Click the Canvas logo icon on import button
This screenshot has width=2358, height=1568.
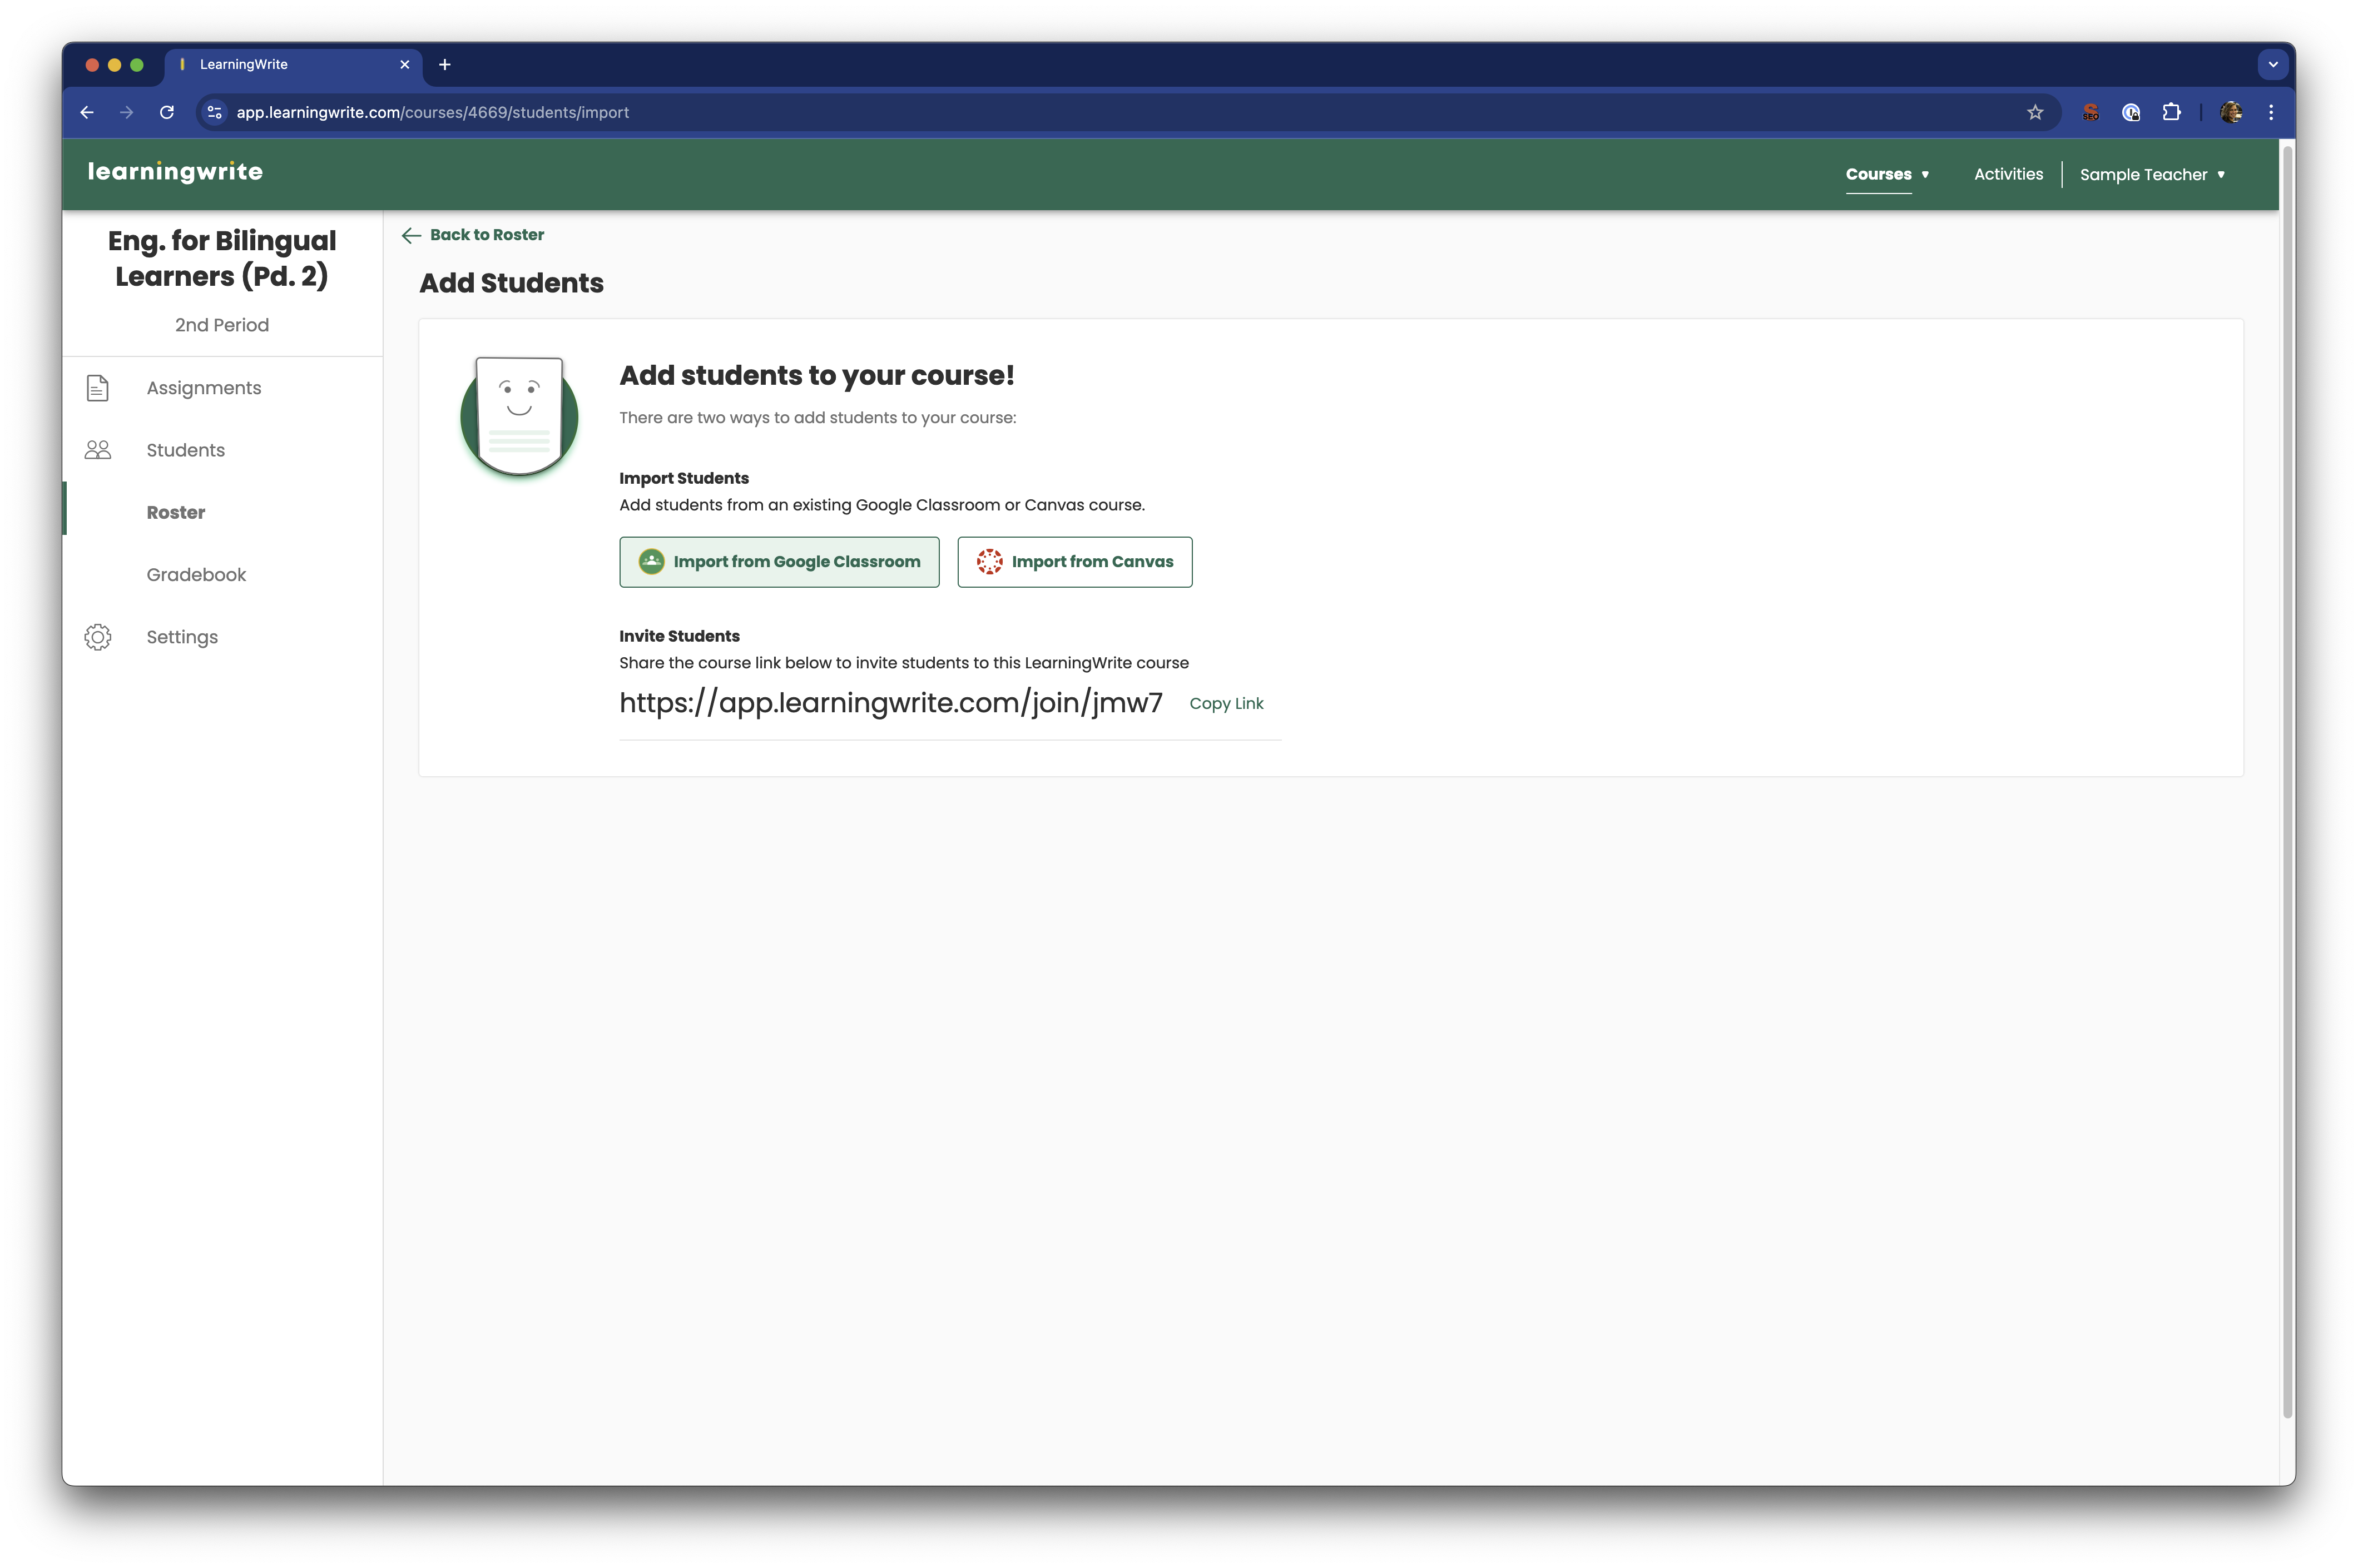pyautogui.click(x=989, y=562)
